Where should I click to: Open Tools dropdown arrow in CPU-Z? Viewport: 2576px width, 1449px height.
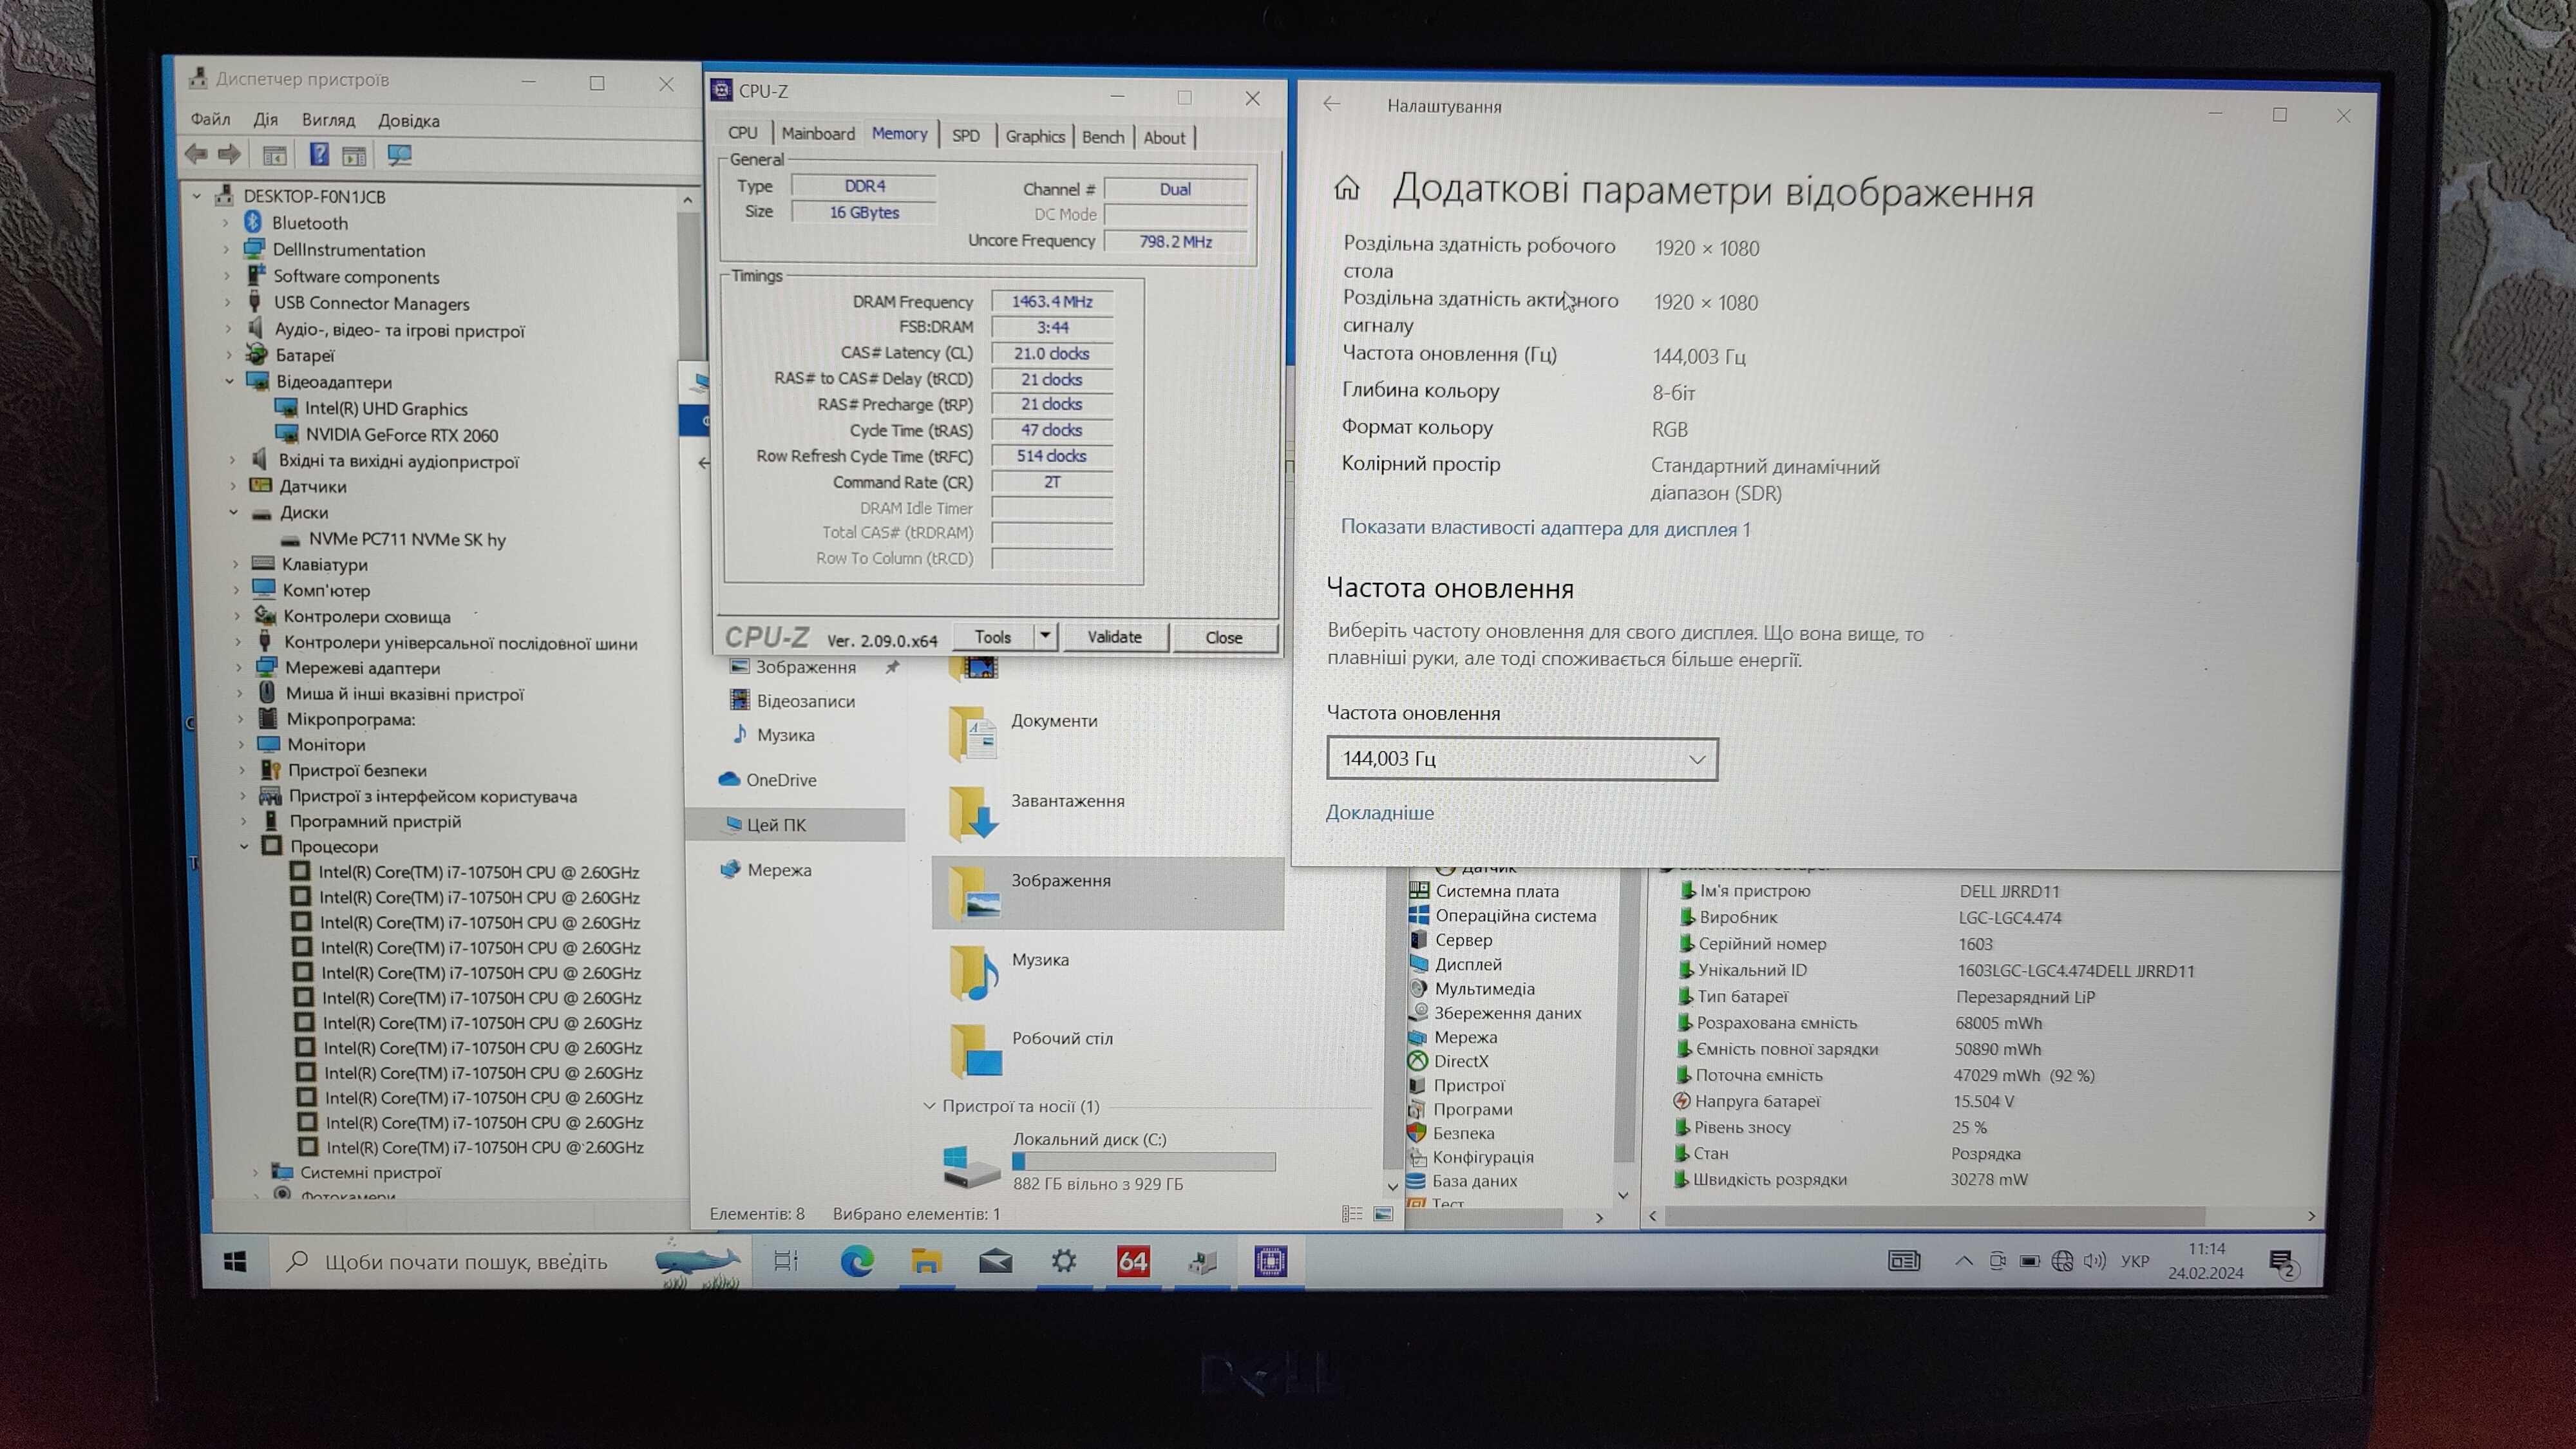[x=1045, y=636]
